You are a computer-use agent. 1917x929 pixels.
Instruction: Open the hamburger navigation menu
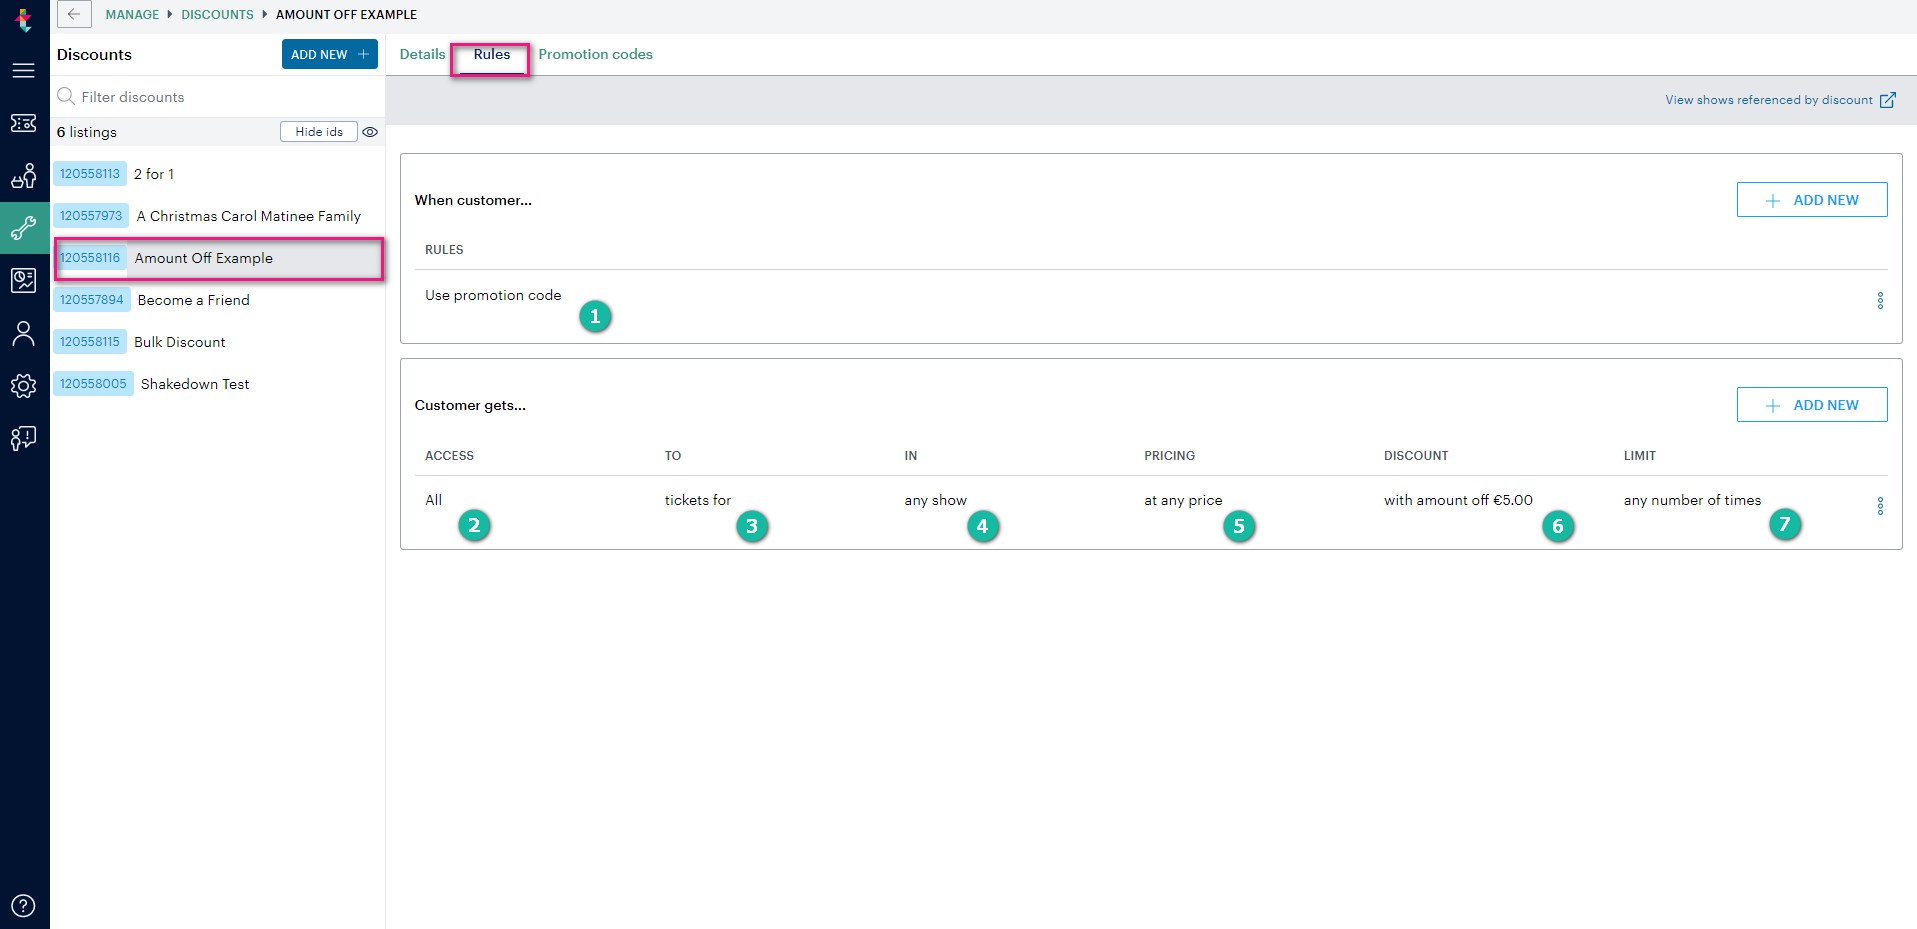[x=23, y=70]
